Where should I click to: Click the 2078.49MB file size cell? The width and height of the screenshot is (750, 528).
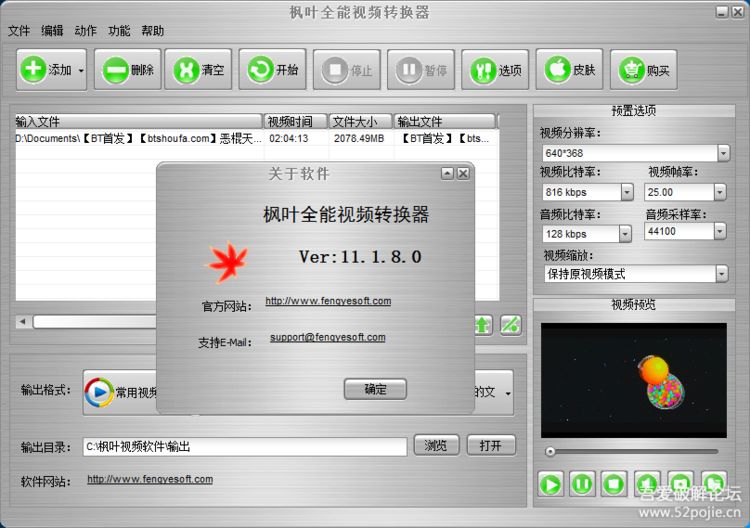click(359, 139)
